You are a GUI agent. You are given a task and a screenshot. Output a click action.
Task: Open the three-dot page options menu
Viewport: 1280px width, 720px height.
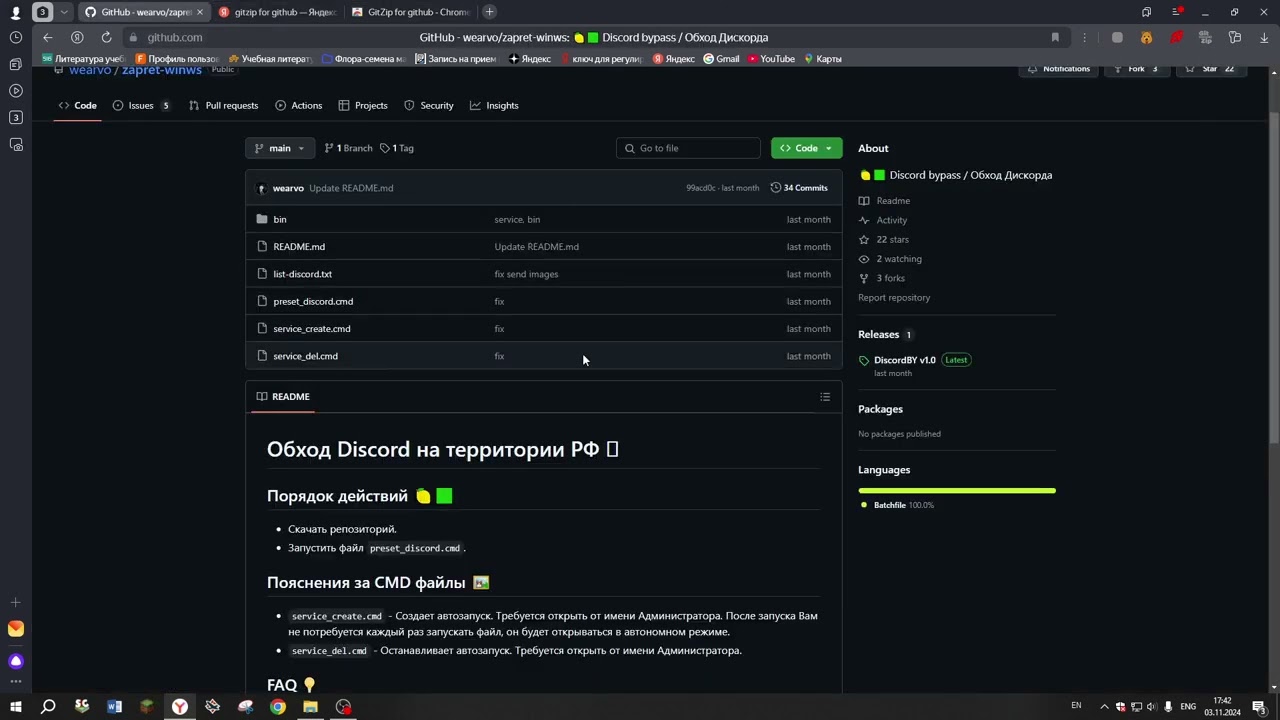click(1084, 38)
